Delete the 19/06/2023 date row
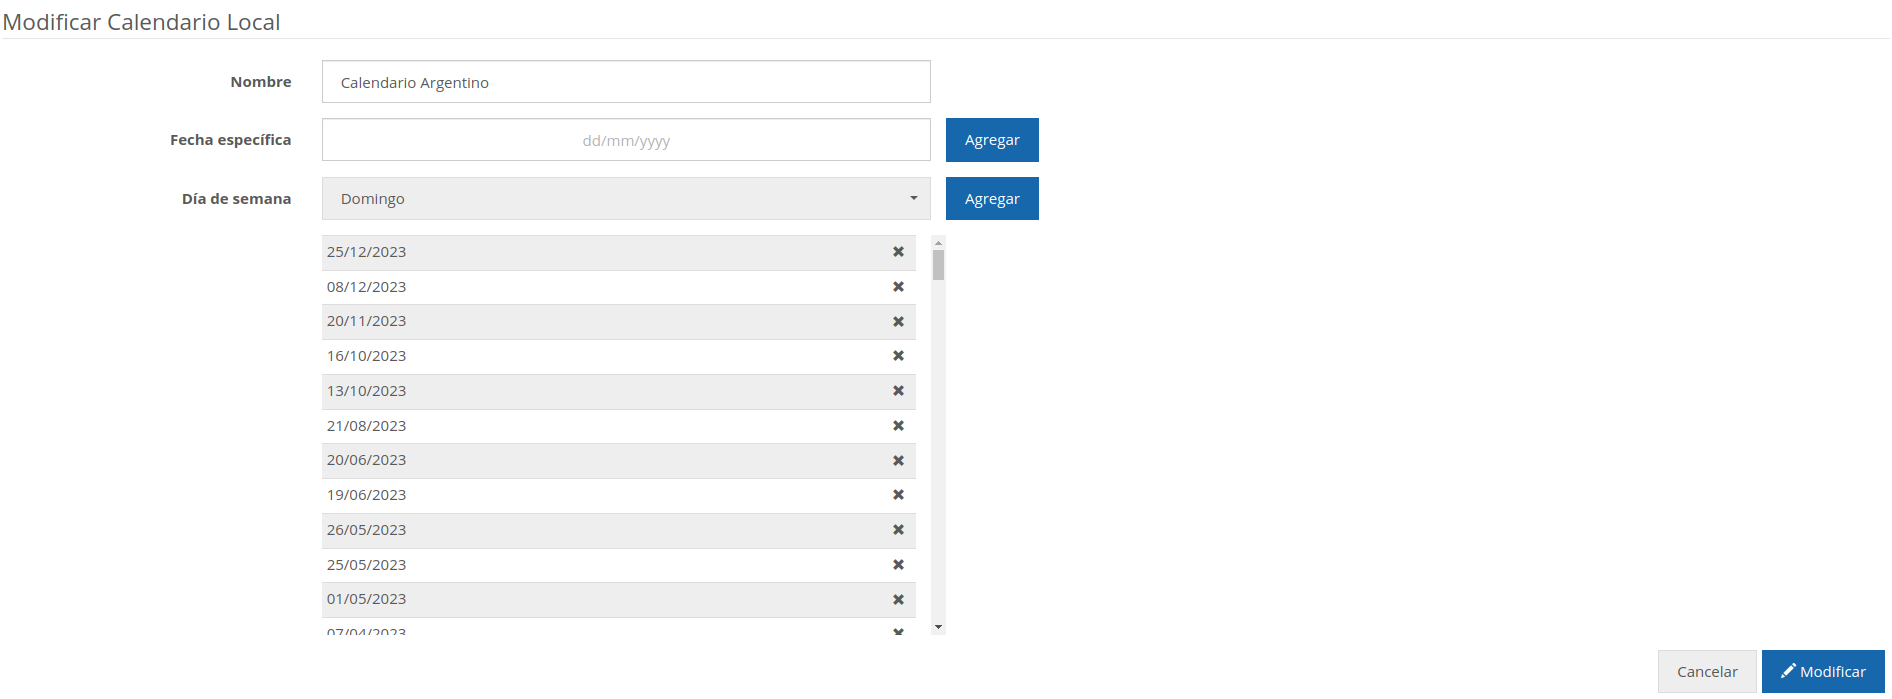Screen dimensions: 1892x699 (898, 495)
